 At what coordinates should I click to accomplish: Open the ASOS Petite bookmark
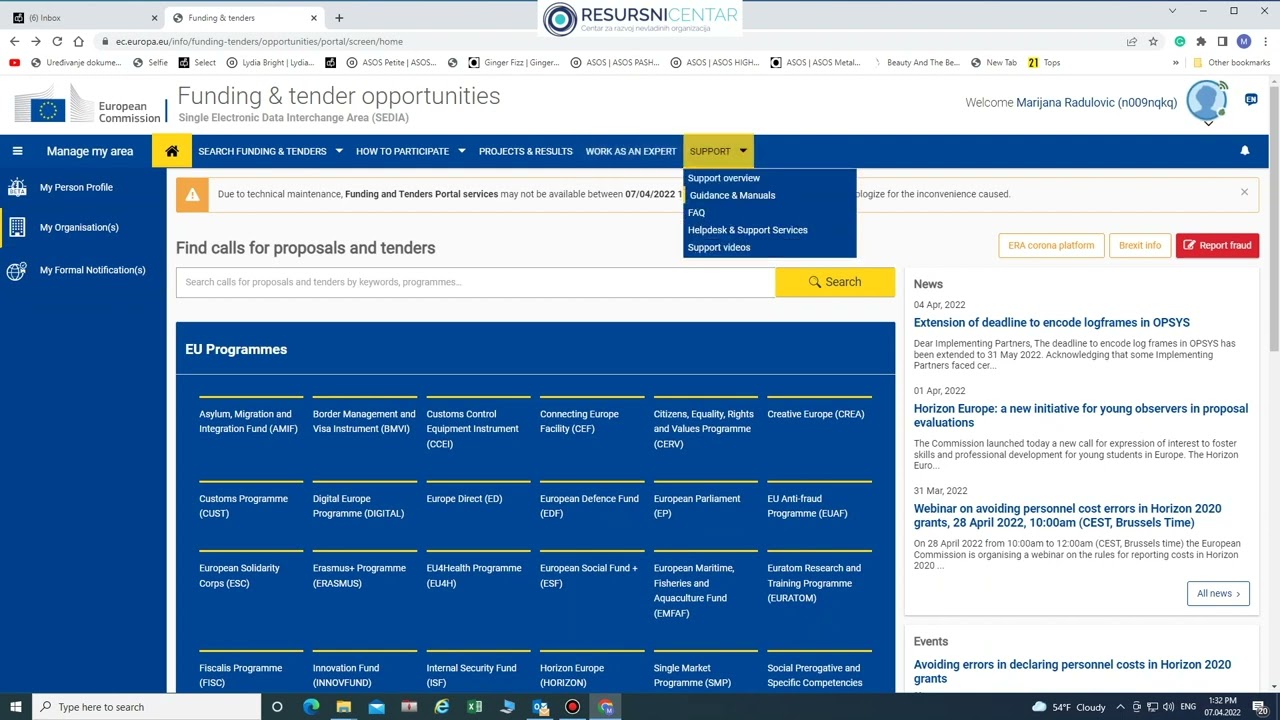pyautogui.click(x=391, y=62)
